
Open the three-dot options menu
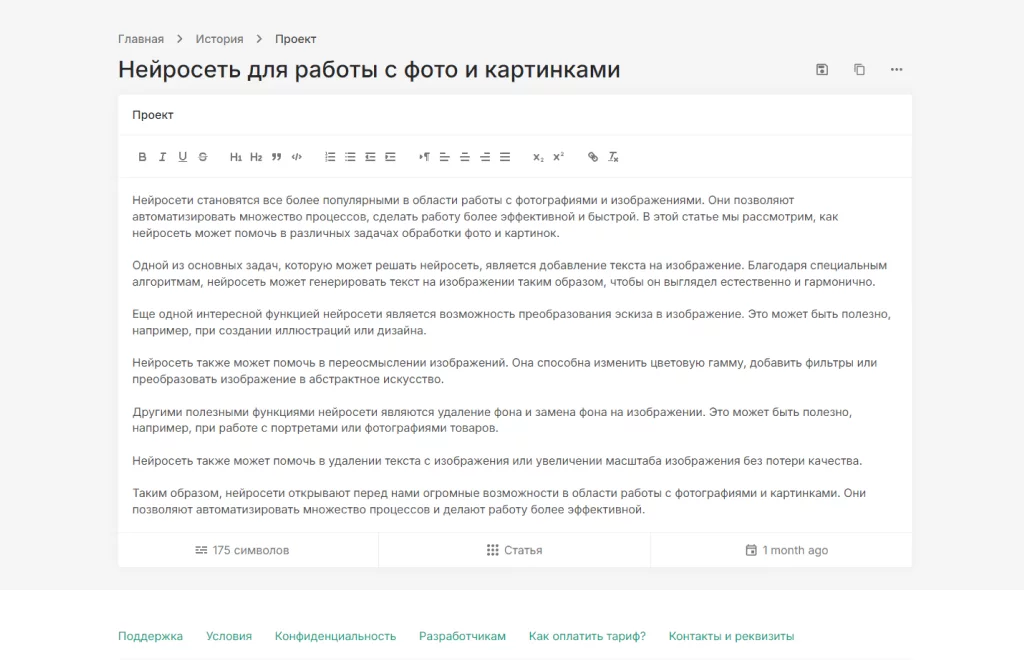[896, 68]
